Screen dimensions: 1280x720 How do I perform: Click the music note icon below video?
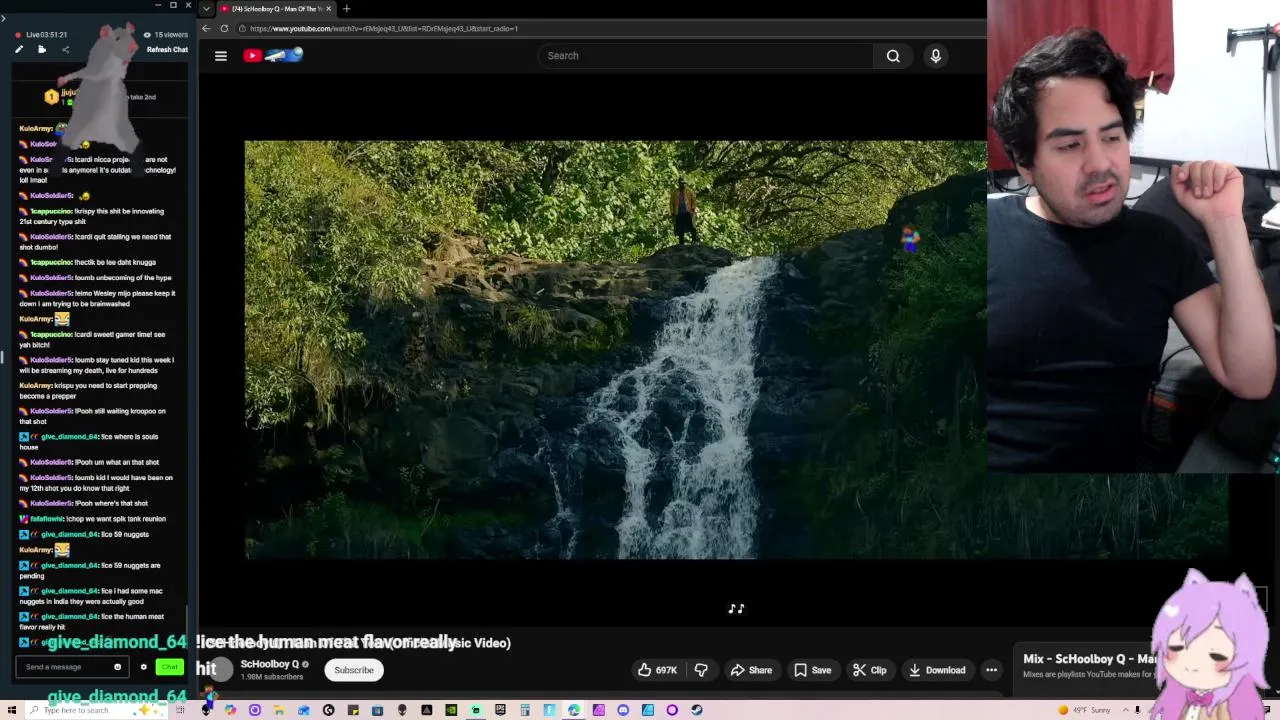pyautogui.click(x=736, y=608)
